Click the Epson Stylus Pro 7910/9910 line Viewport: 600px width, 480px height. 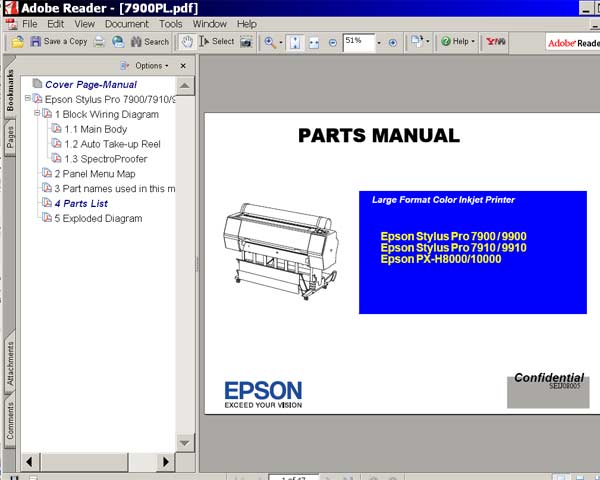click(453, 248)
